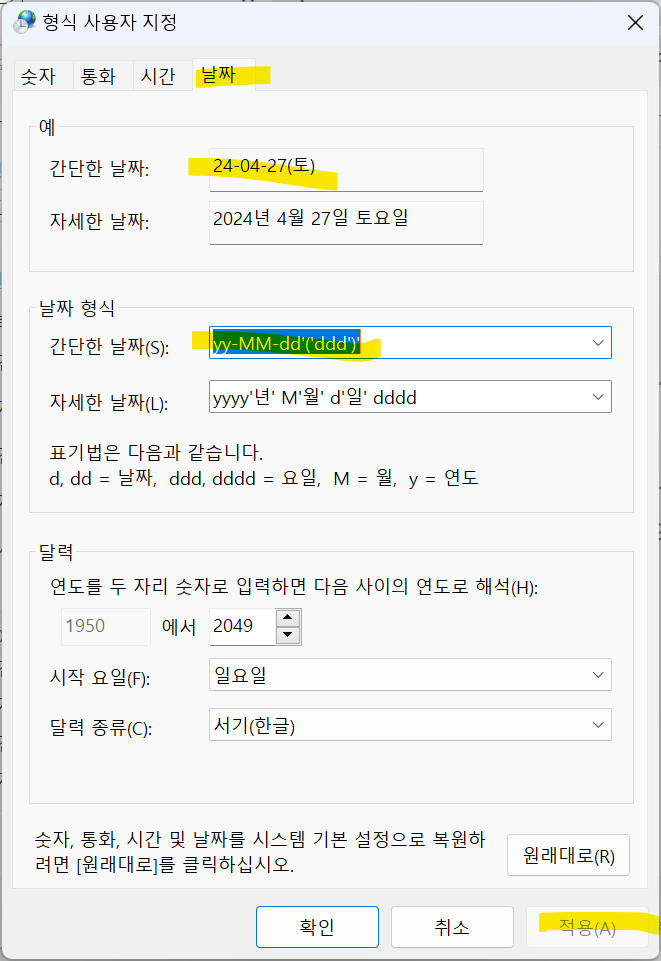Image resolution: width=661 pixels, height=961 pixels.
Task: Close the 형식 사용자 지정 dialog
Action: 635,23
